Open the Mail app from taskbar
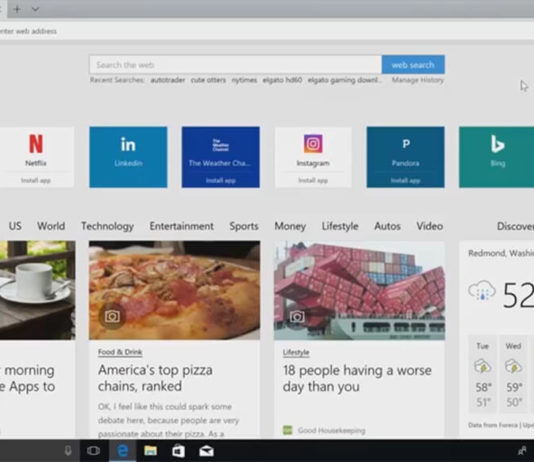This screenshot has width=534, height=462. (206, 451)
